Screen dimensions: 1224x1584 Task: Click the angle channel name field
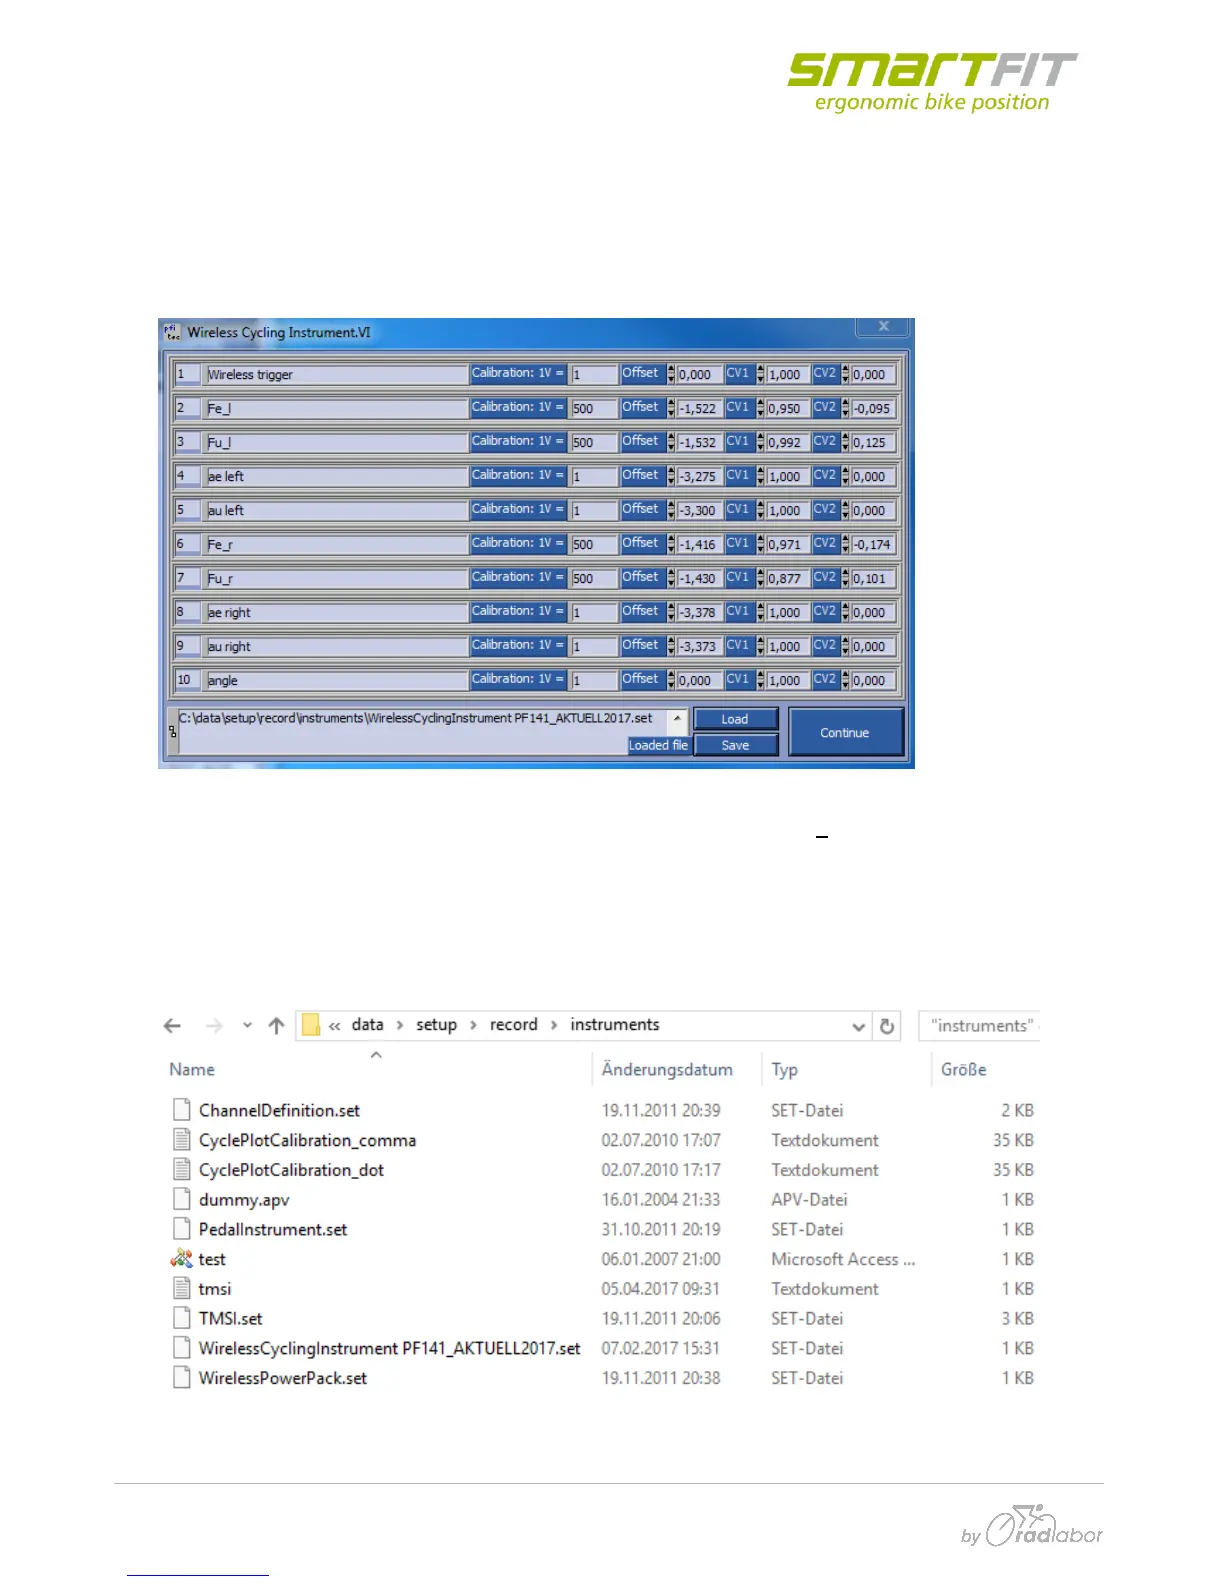[x=336, y=680]
